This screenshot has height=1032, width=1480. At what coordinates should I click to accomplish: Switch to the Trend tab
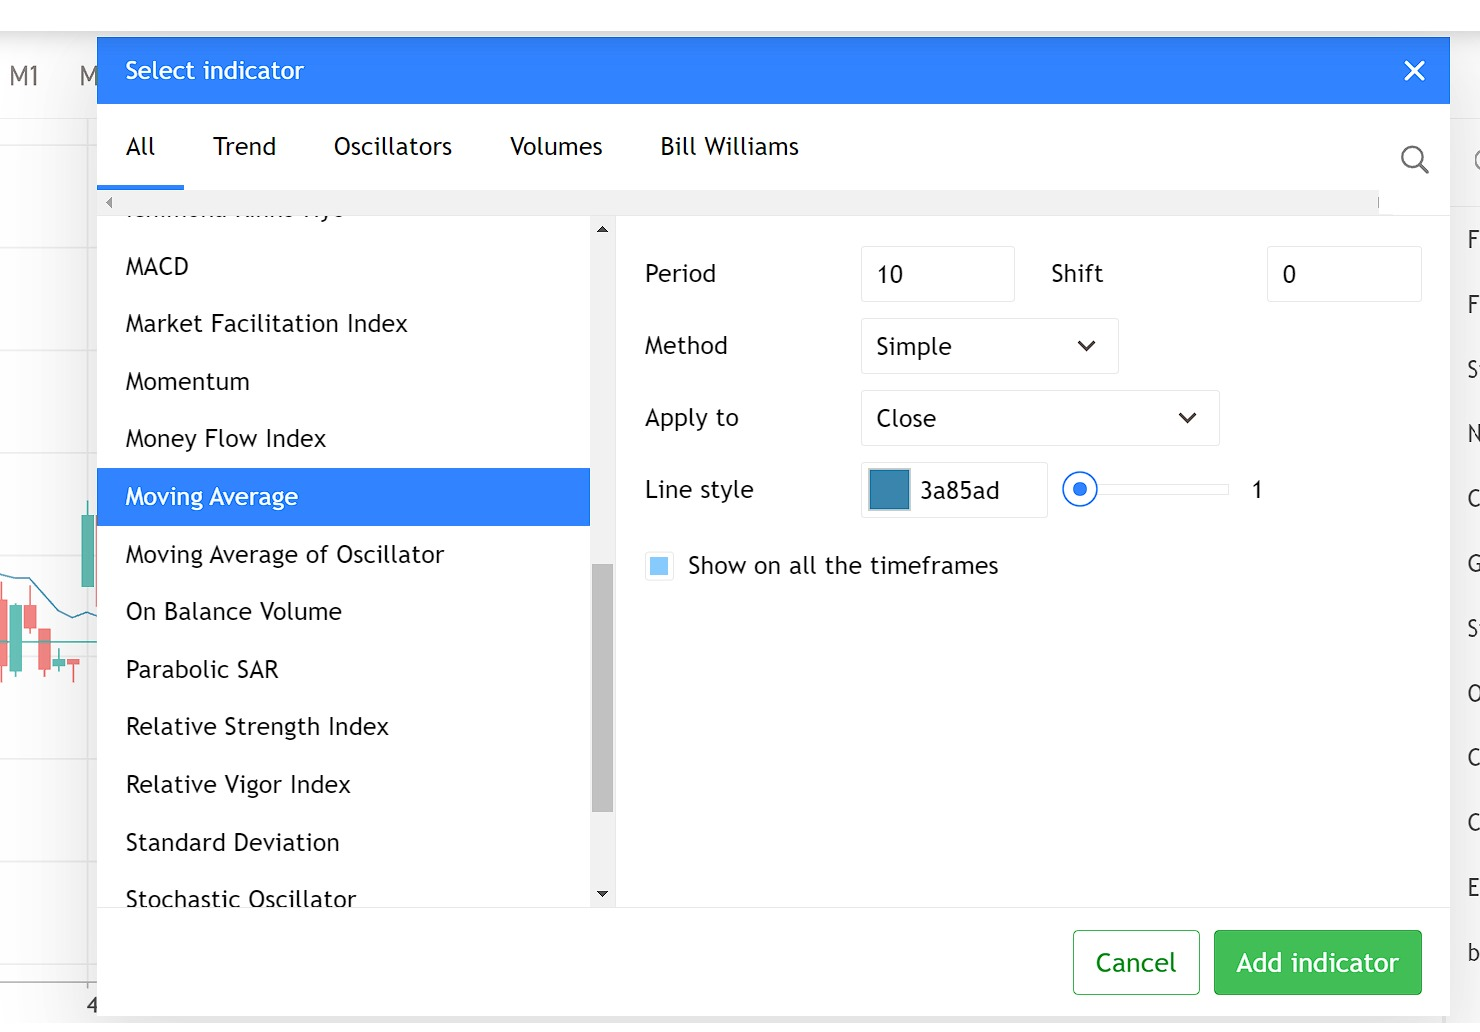244,147
